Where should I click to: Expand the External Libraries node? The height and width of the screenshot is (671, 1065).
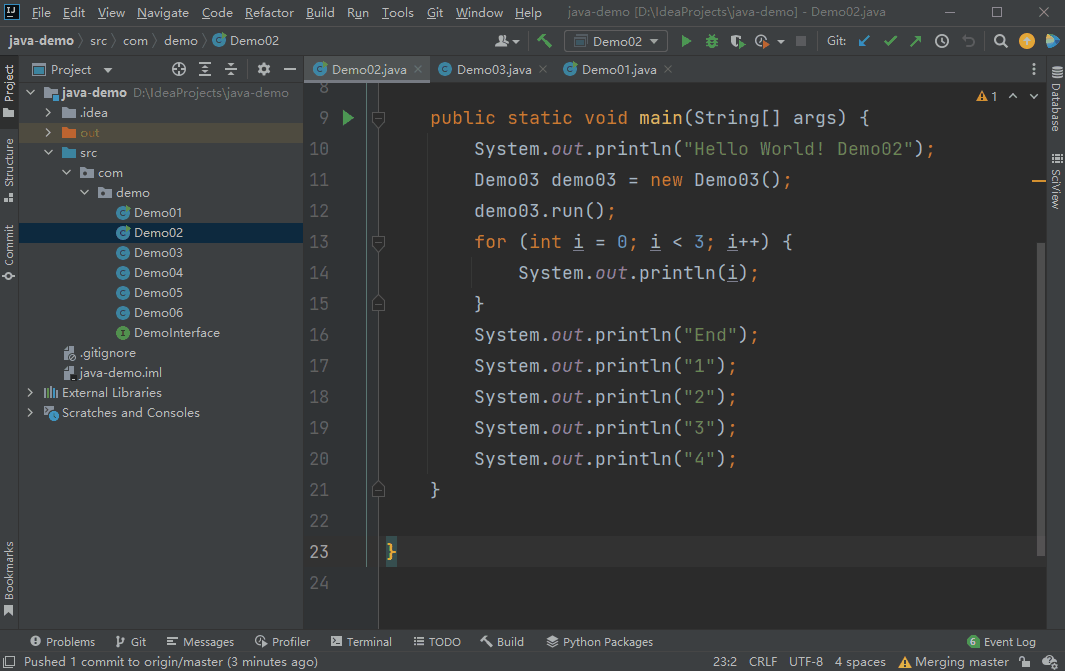tap(31, 393)
